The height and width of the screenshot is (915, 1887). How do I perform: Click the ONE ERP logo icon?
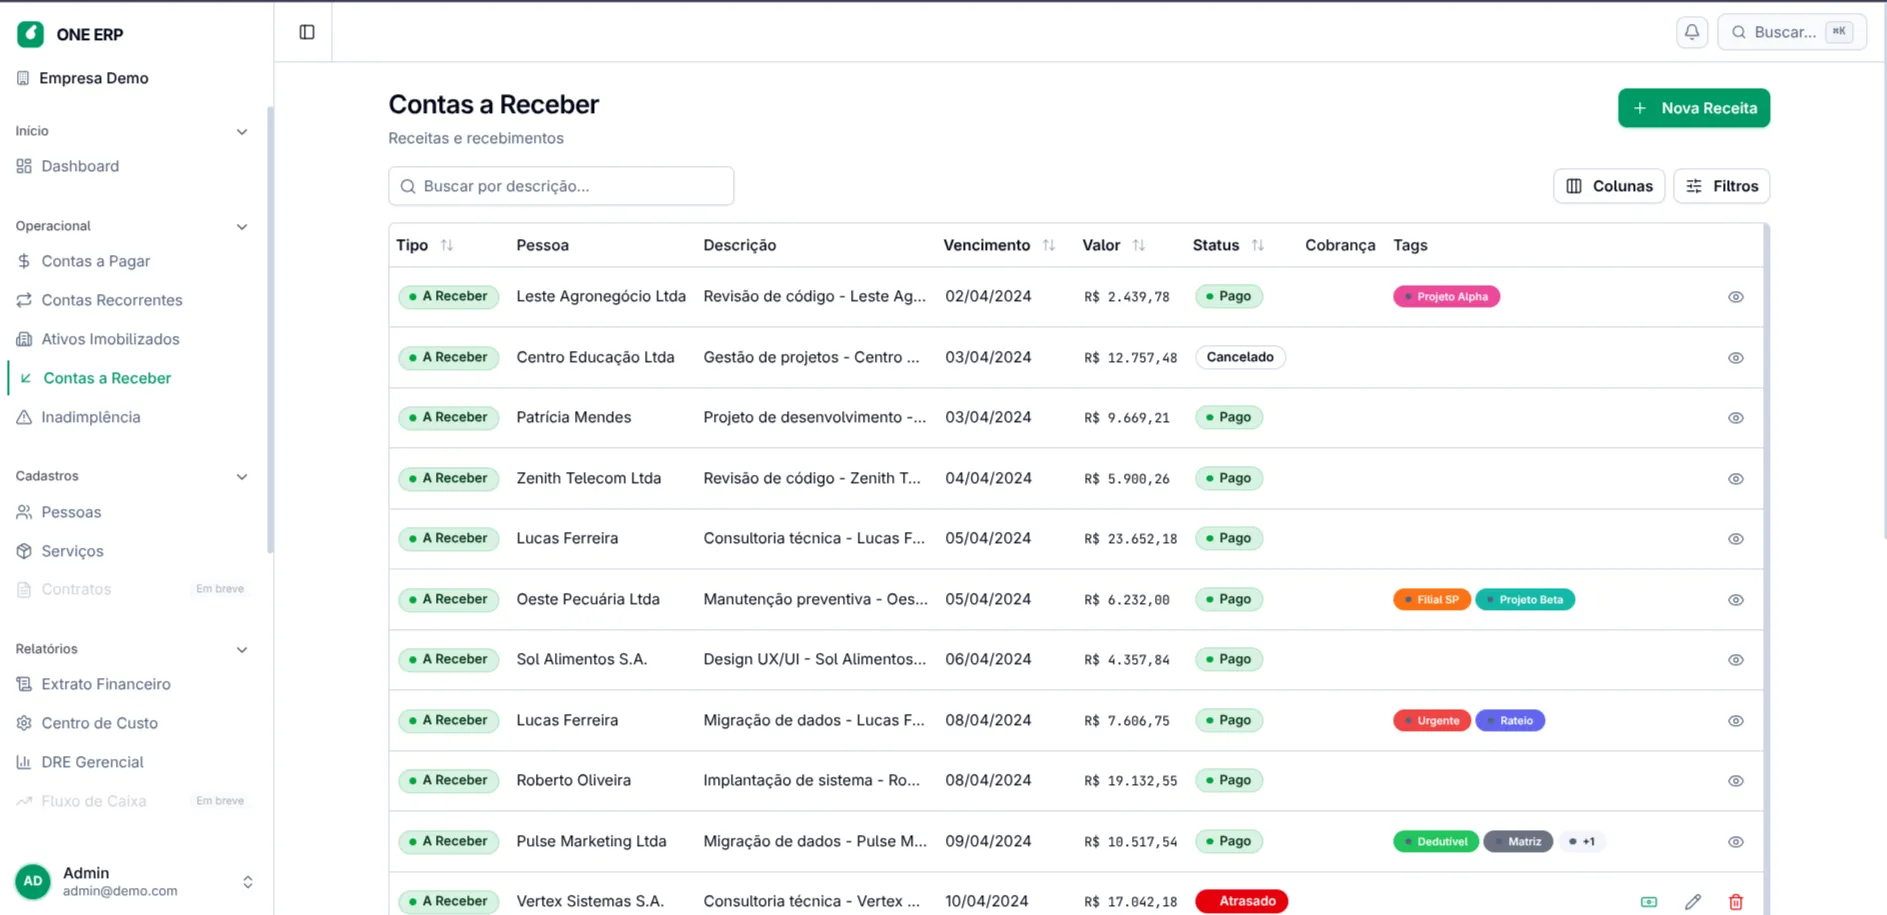(x=30, y=34)
